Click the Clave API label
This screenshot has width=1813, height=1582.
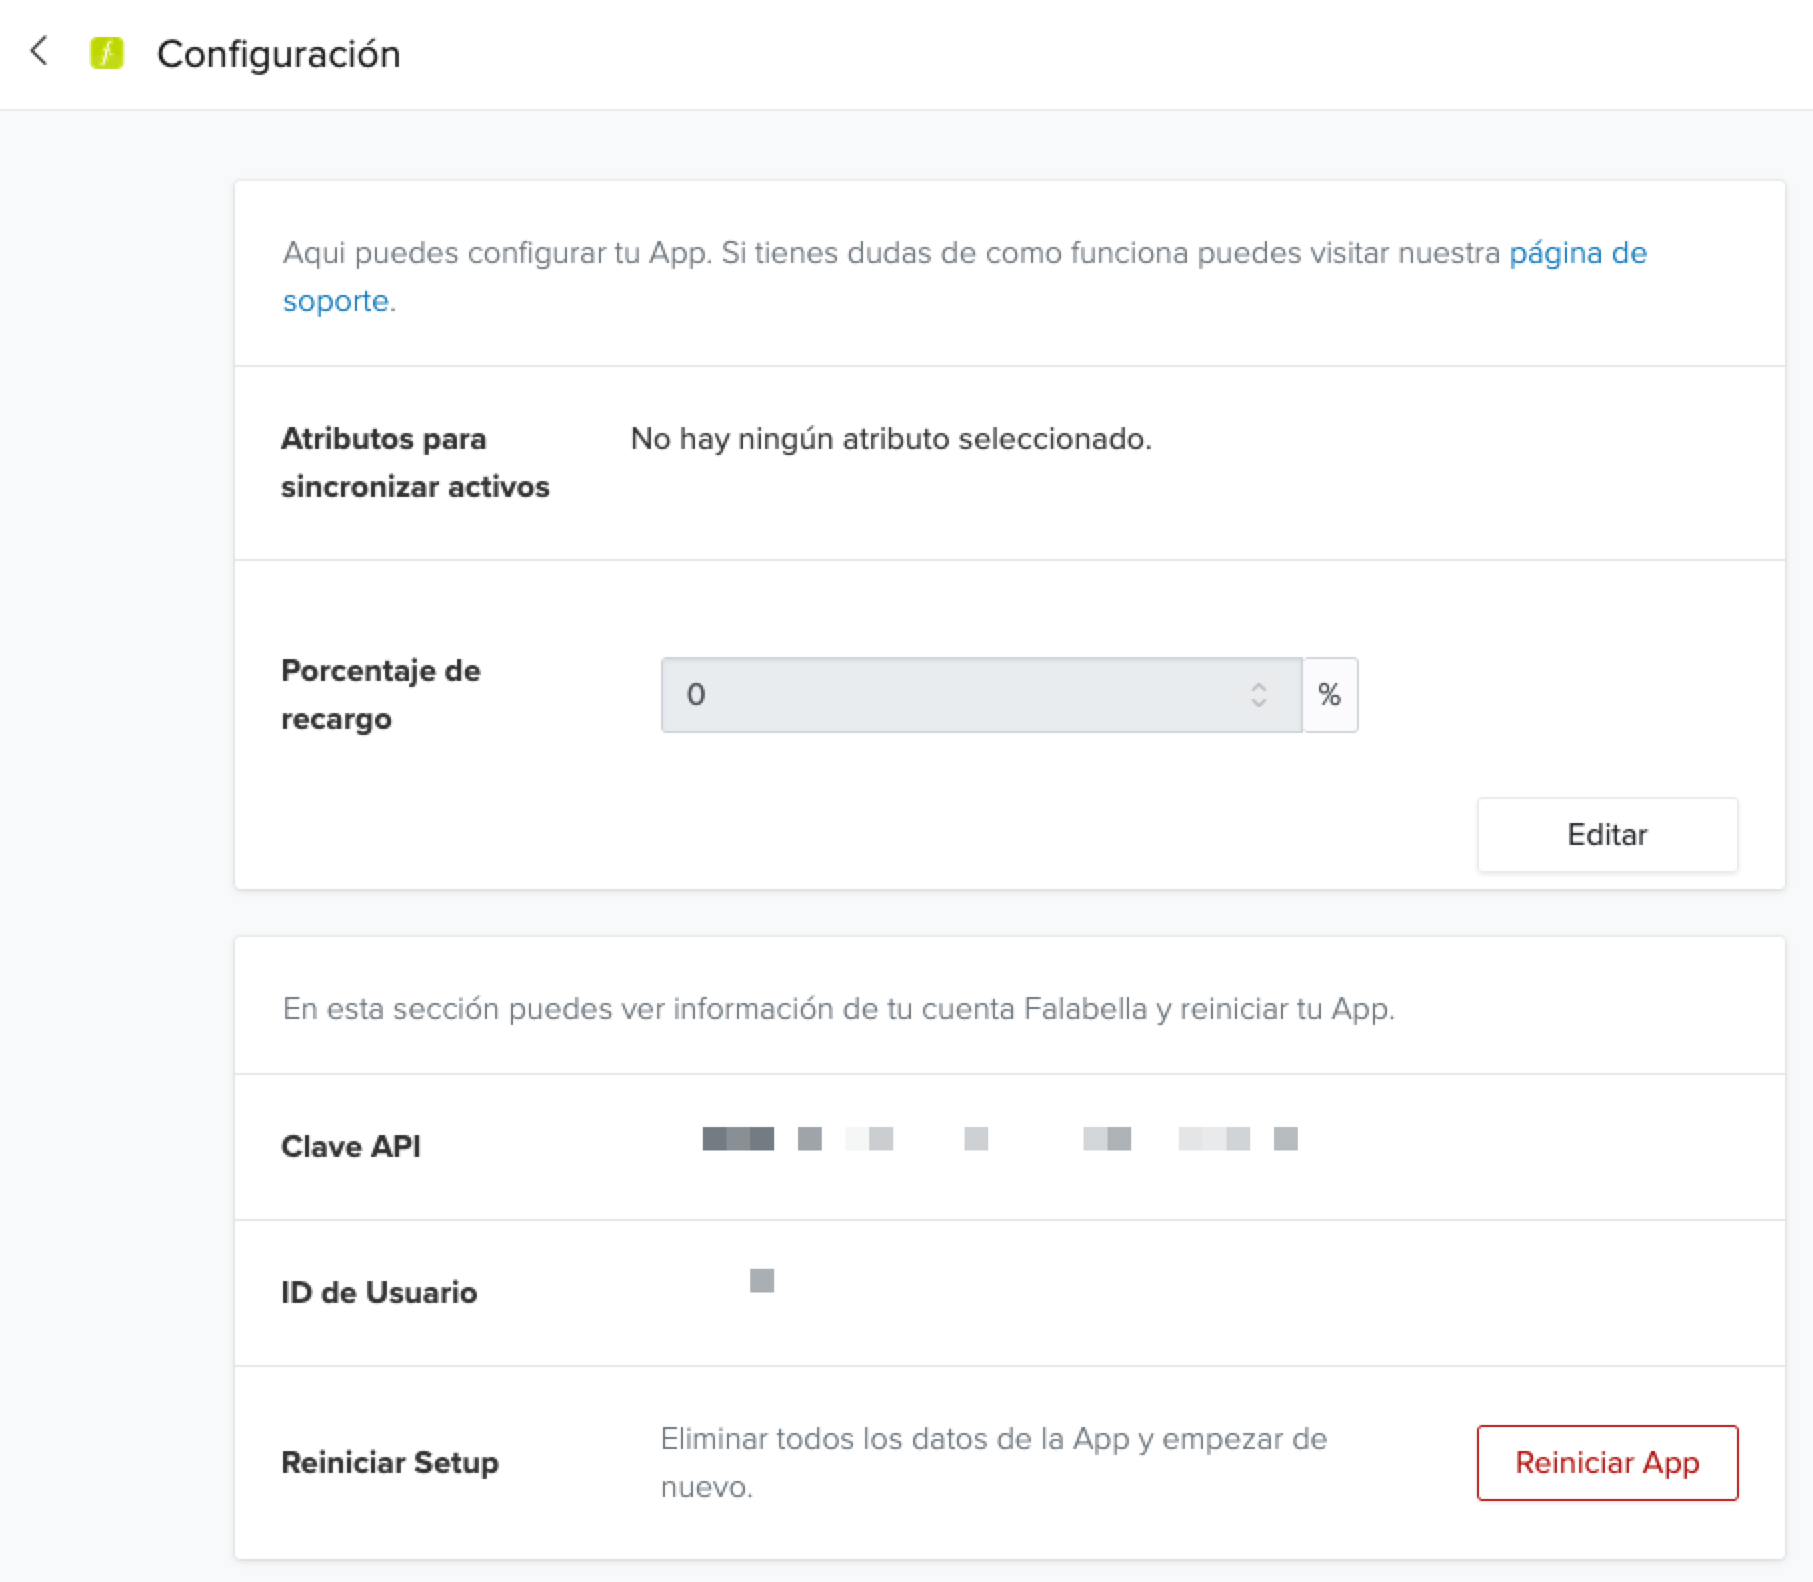(x=350, y=1147)
